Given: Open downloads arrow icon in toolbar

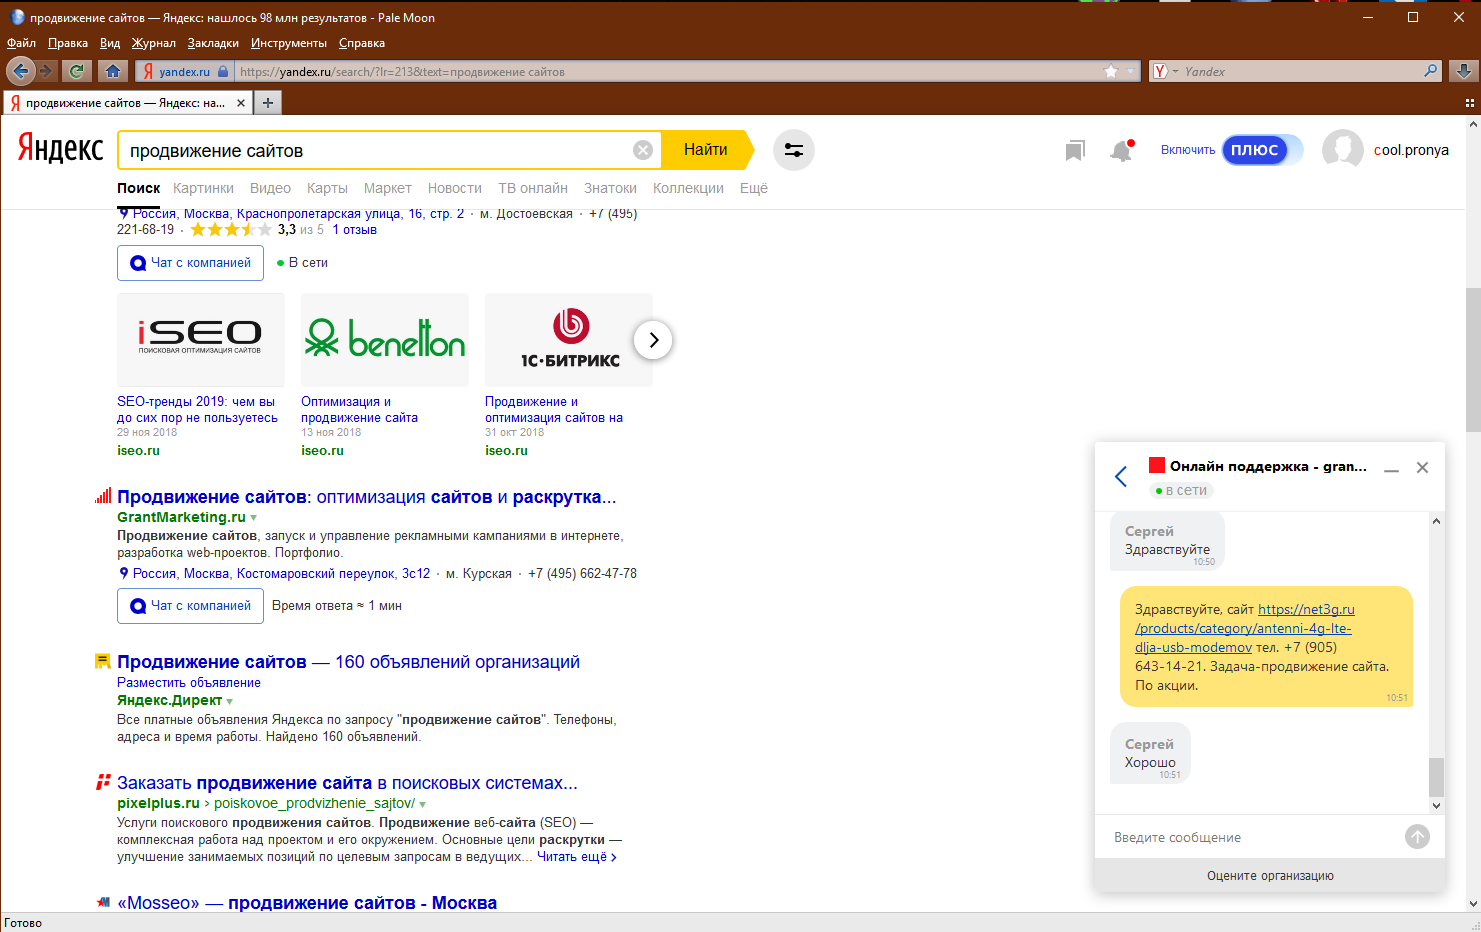Looking at the screenshot, I should click(x=1463, y=71).
